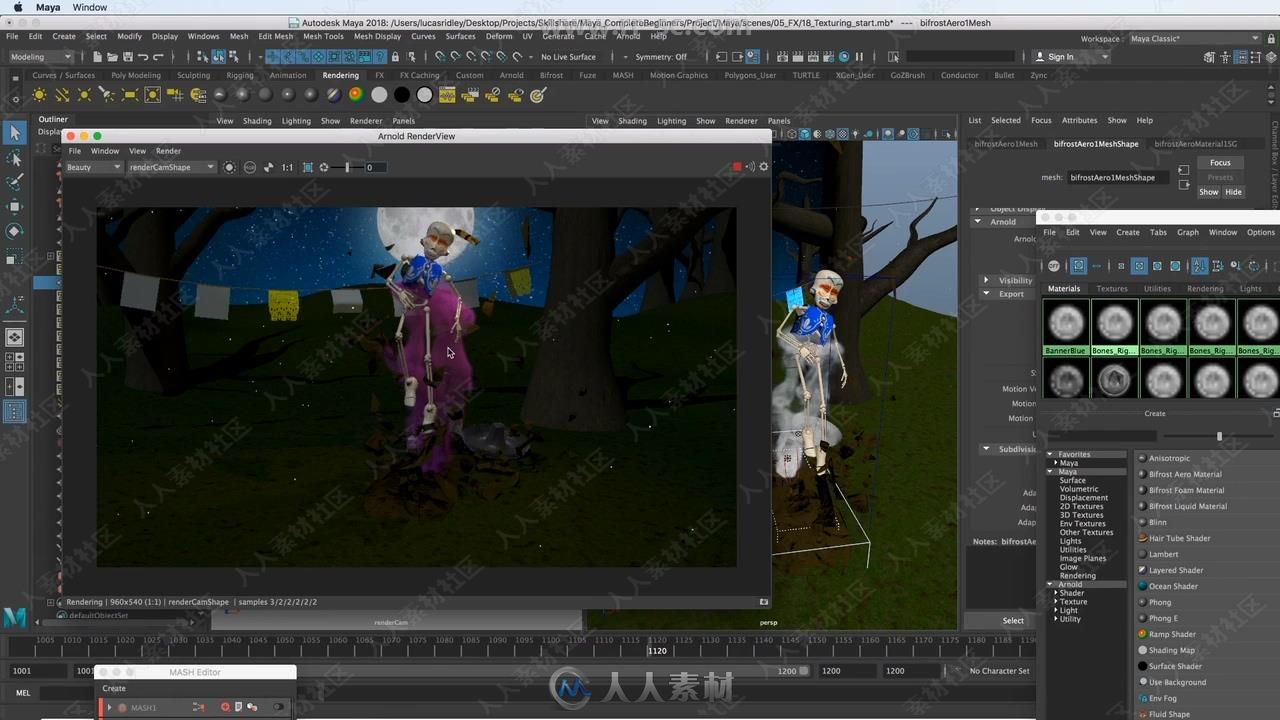Open a scene using the folder icon
Screen dimensions: 1280x720
tap(113, 57)
